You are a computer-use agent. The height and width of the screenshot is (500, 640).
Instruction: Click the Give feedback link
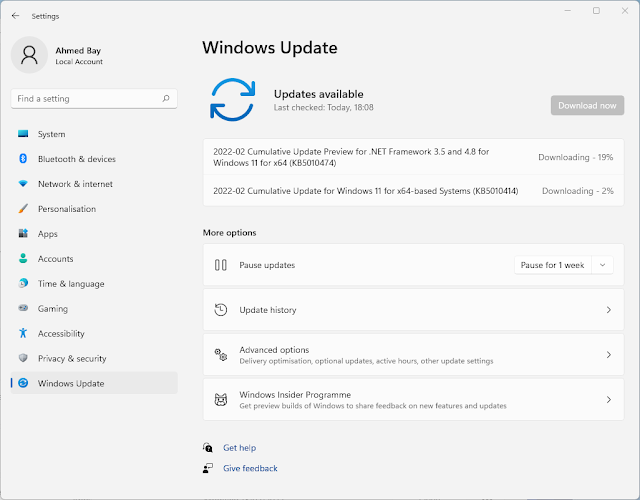[250, 468]
